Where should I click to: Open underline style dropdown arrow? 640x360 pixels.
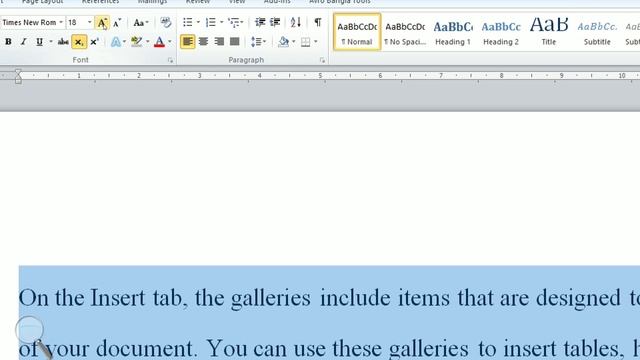click(x=51, y=42)
